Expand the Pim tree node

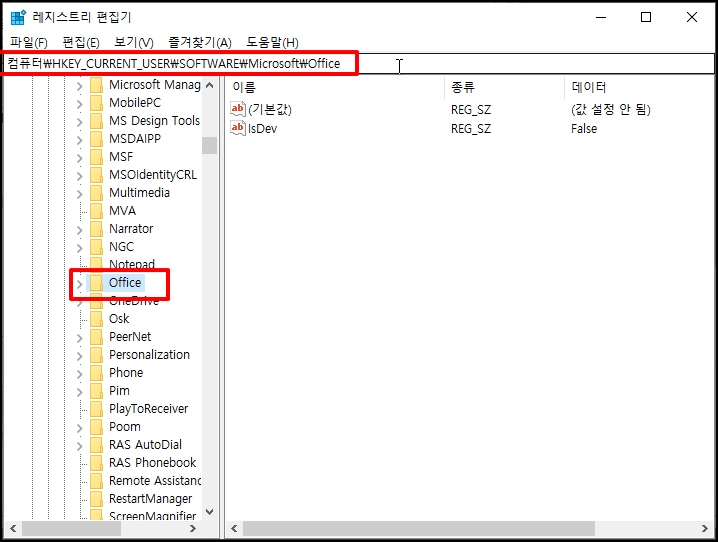pos(79,391)
